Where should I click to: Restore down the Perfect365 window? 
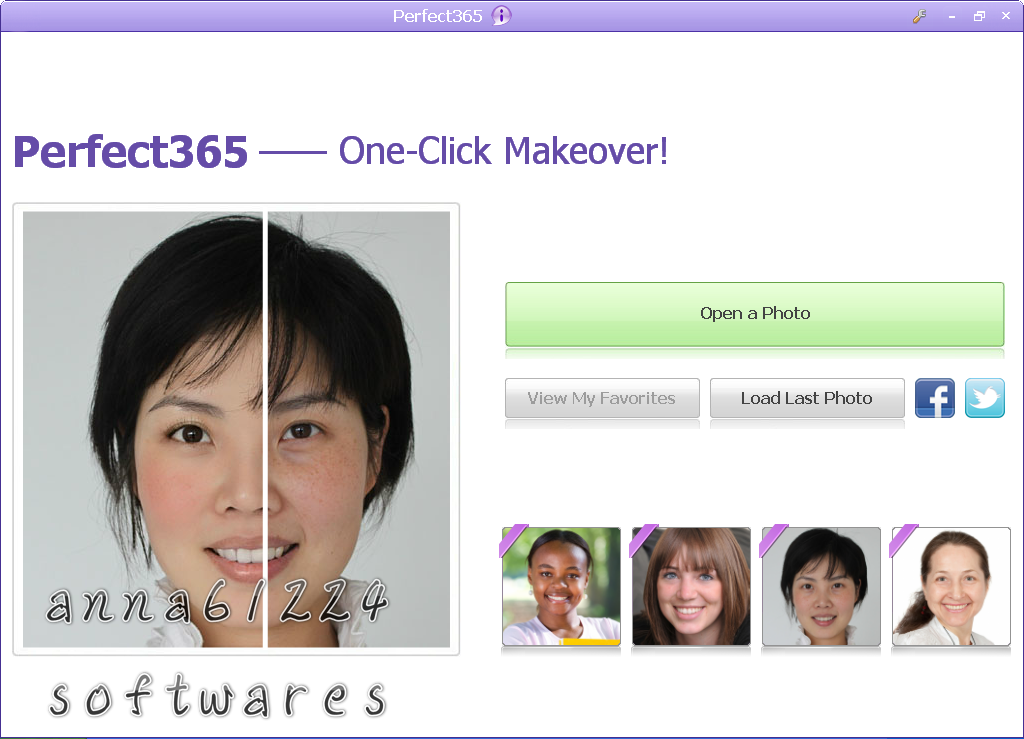coord(979,16)
